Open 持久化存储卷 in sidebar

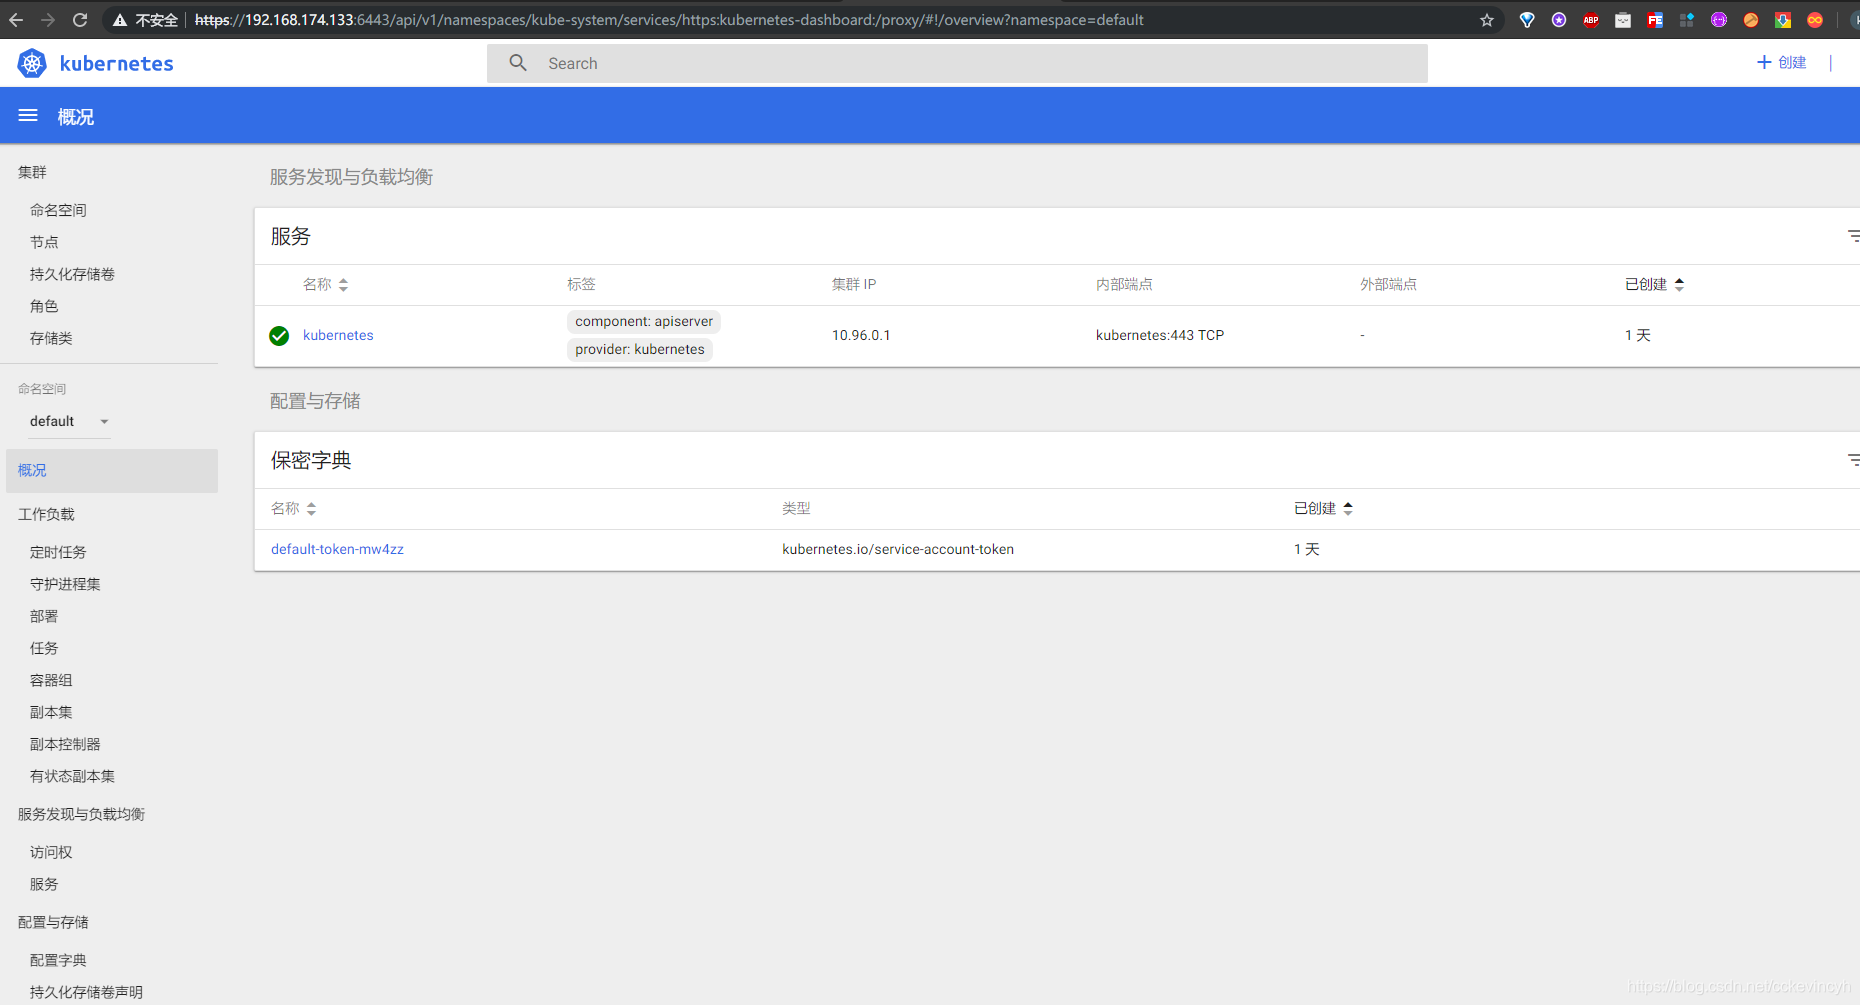click(72, 274)
